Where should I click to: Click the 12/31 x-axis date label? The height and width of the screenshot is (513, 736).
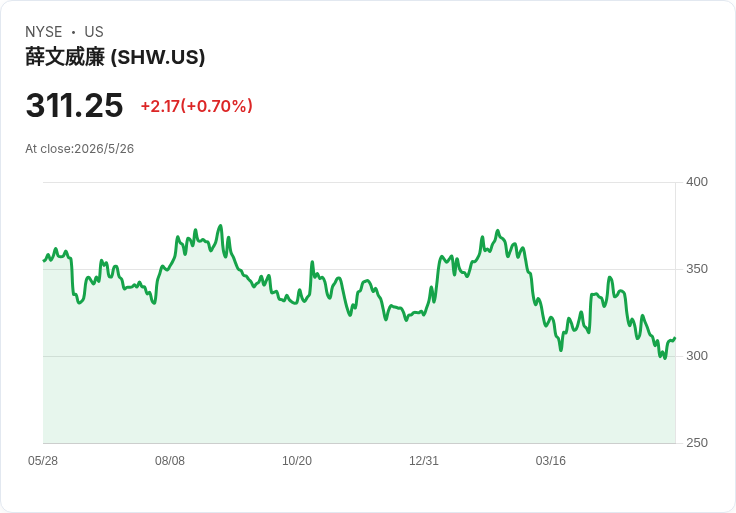coord(423,461)
